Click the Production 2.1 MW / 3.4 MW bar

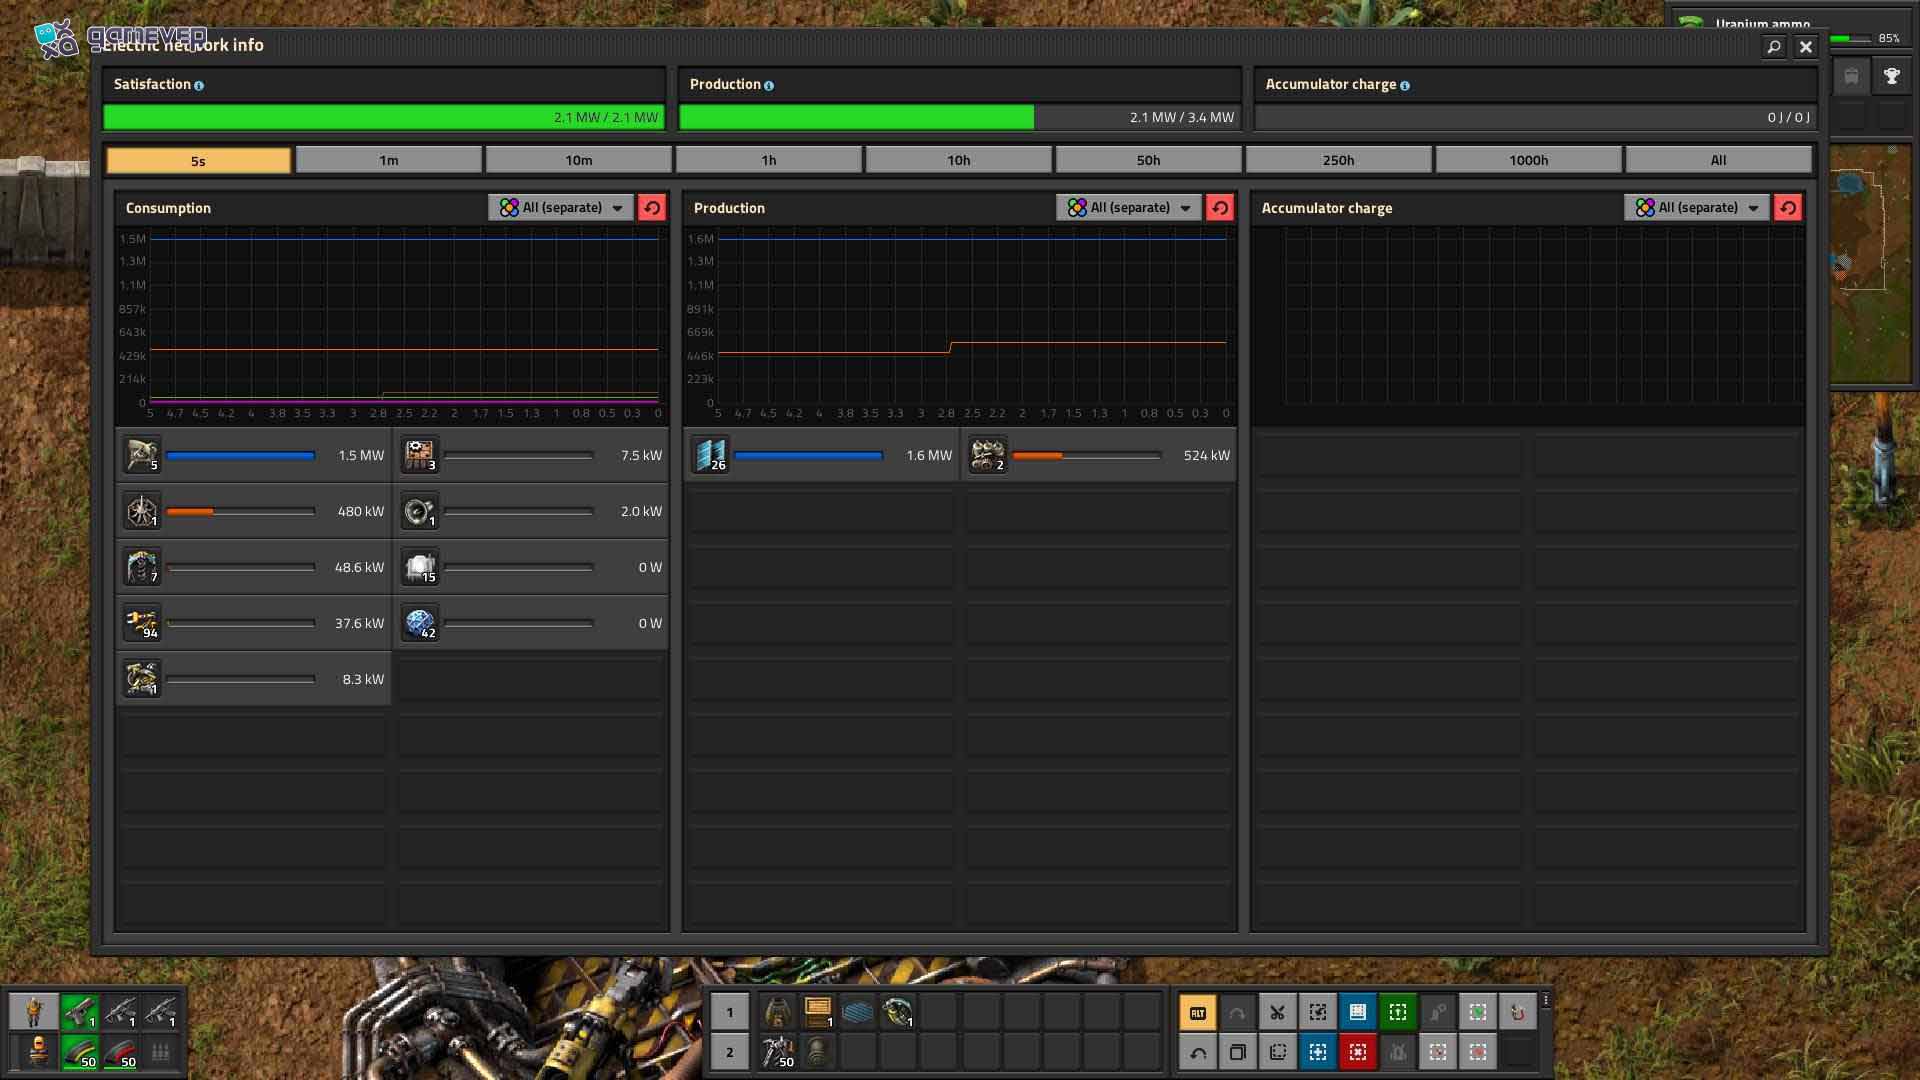click(959, 117)
